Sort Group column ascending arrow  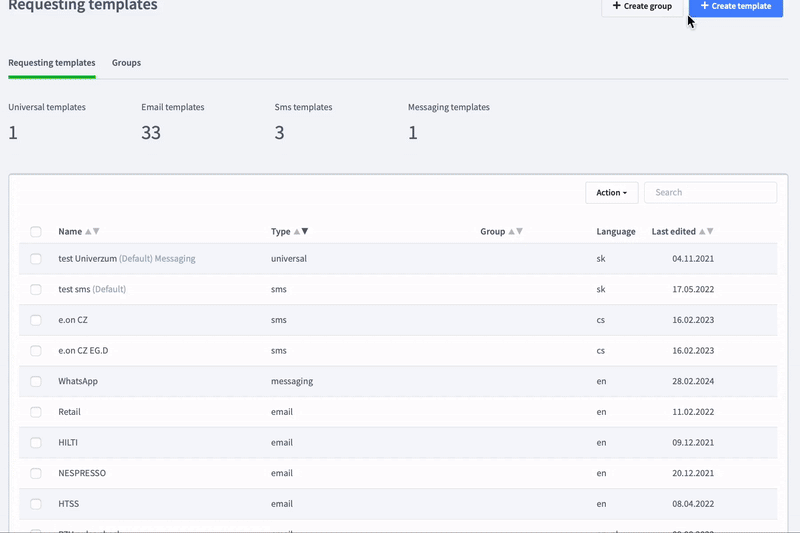[x=511, y=232]
